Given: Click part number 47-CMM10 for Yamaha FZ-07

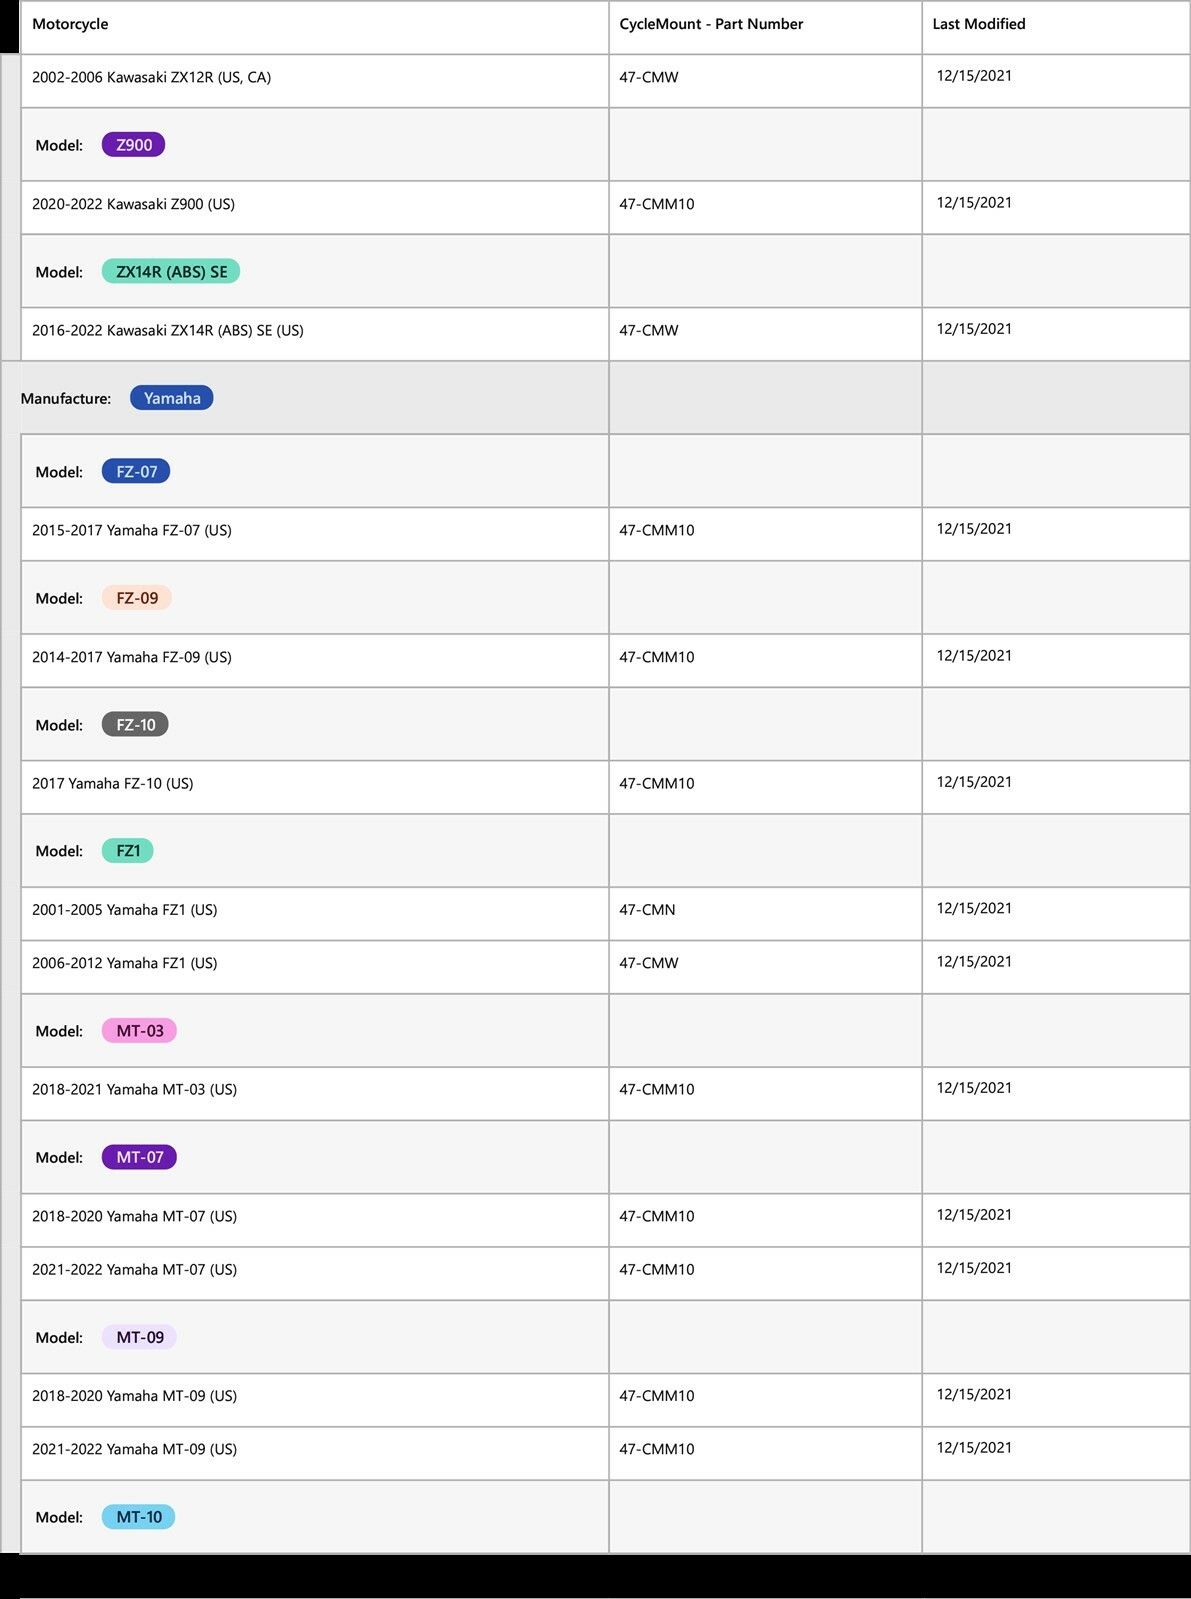Looking at the screenshot, I should 656,530.
